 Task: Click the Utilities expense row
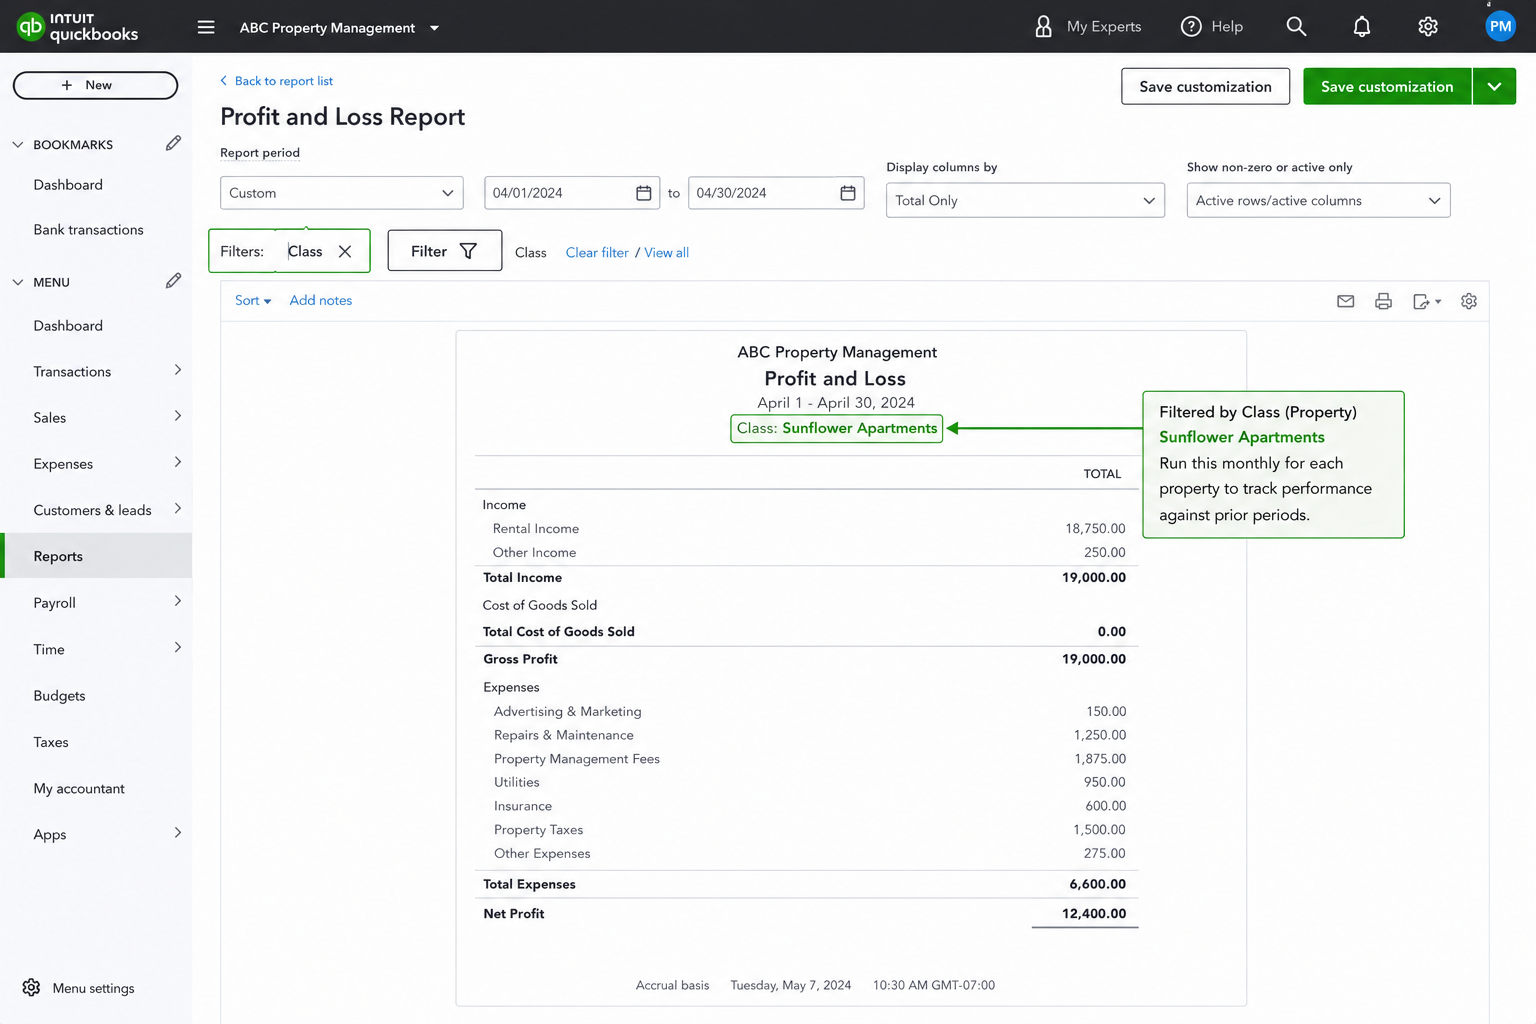pyautogui.click(x=806, y=782)
